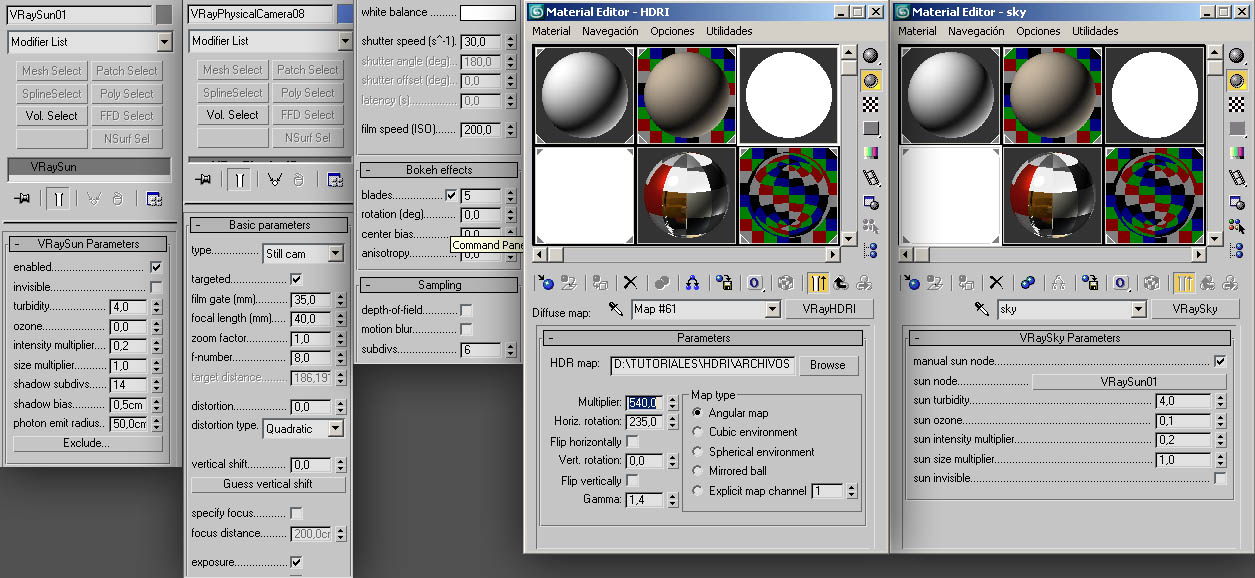This screenshot has width=1255, height=578.
Task: Click white balance color swatch
Action: click(487, 13)
